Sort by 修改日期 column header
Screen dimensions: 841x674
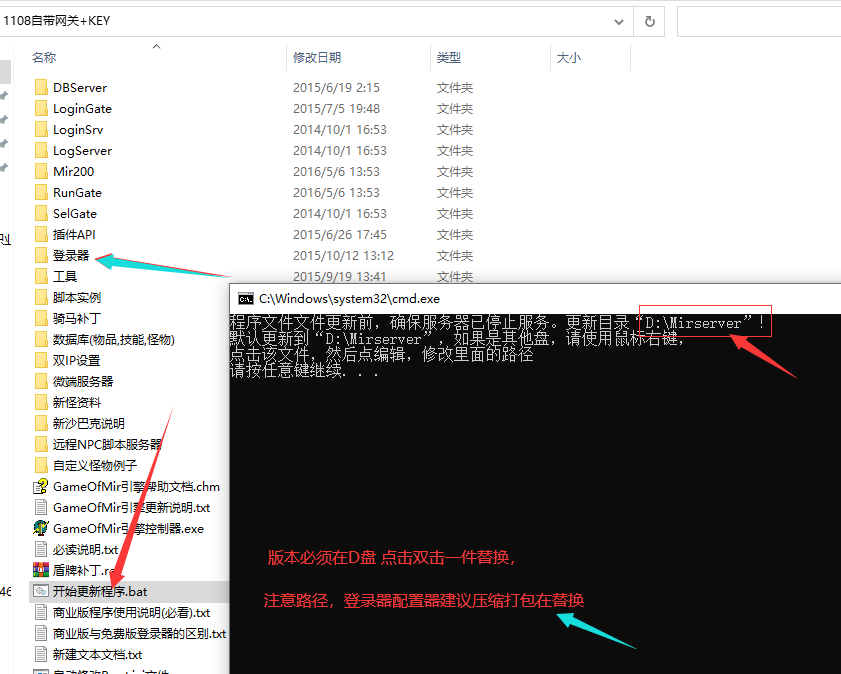click(x=317, y=58)
